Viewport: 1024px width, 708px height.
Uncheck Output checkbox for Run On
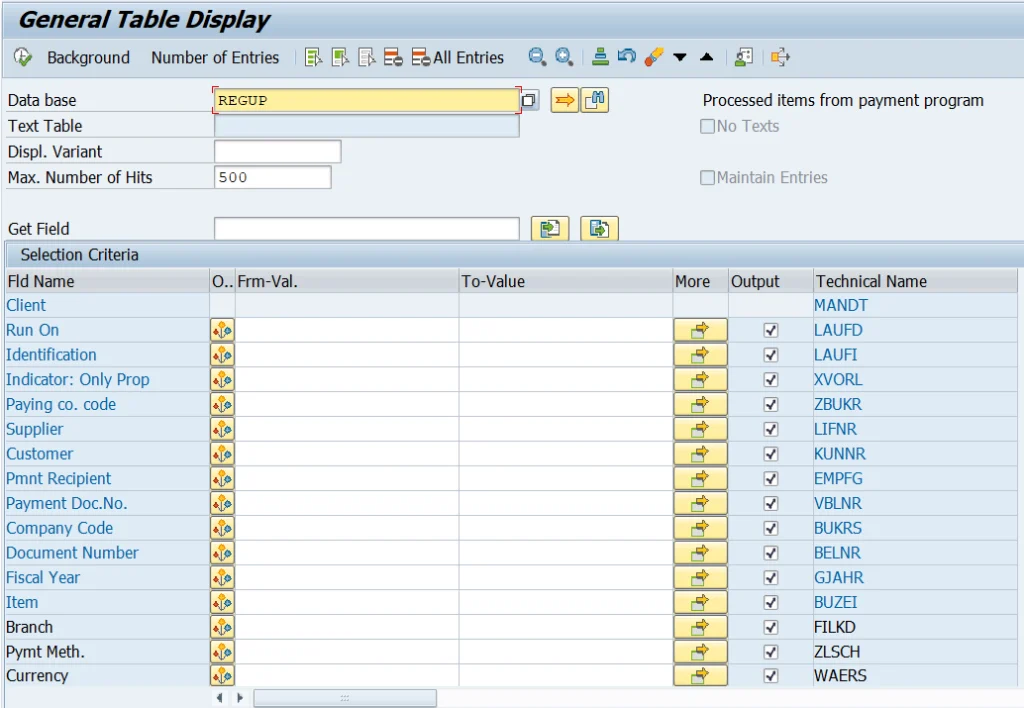tap(771, 330)
